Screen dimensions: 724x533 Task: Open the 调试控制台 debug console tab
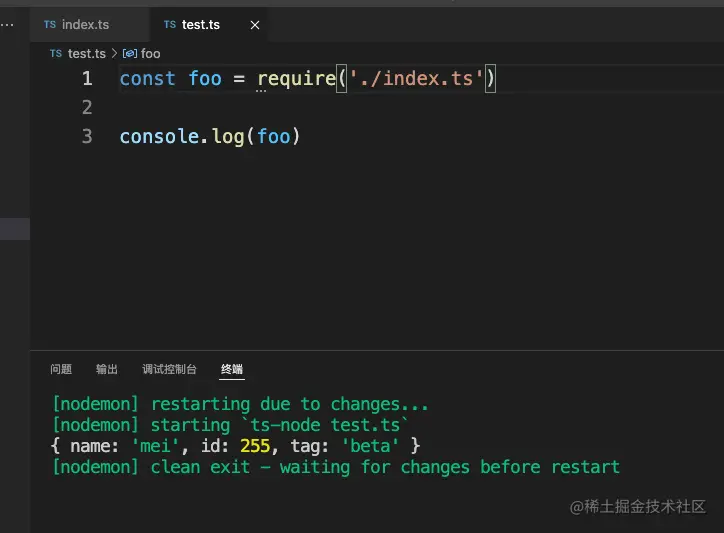[x=169, y=369]
